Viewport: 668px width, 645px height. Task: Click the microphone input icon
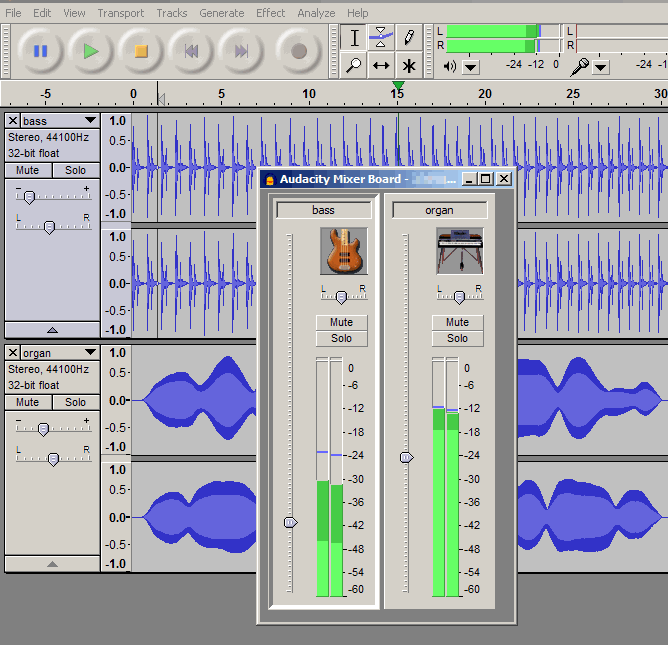coord(580,67)
